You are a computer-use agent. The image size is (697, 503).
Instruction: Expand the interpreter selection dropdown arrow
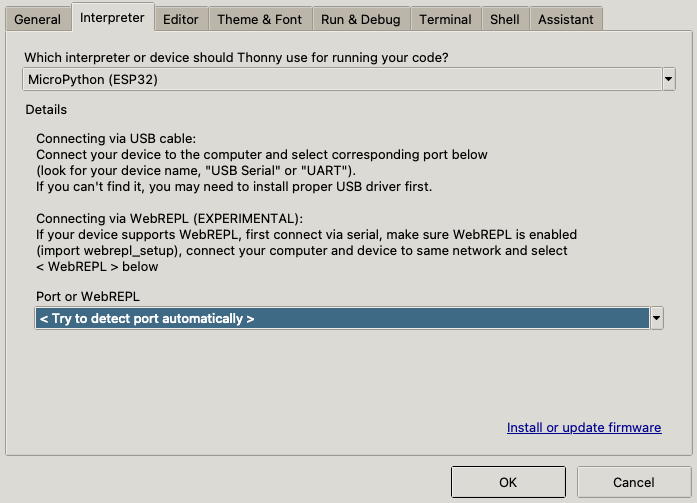[x=668, y=79]
